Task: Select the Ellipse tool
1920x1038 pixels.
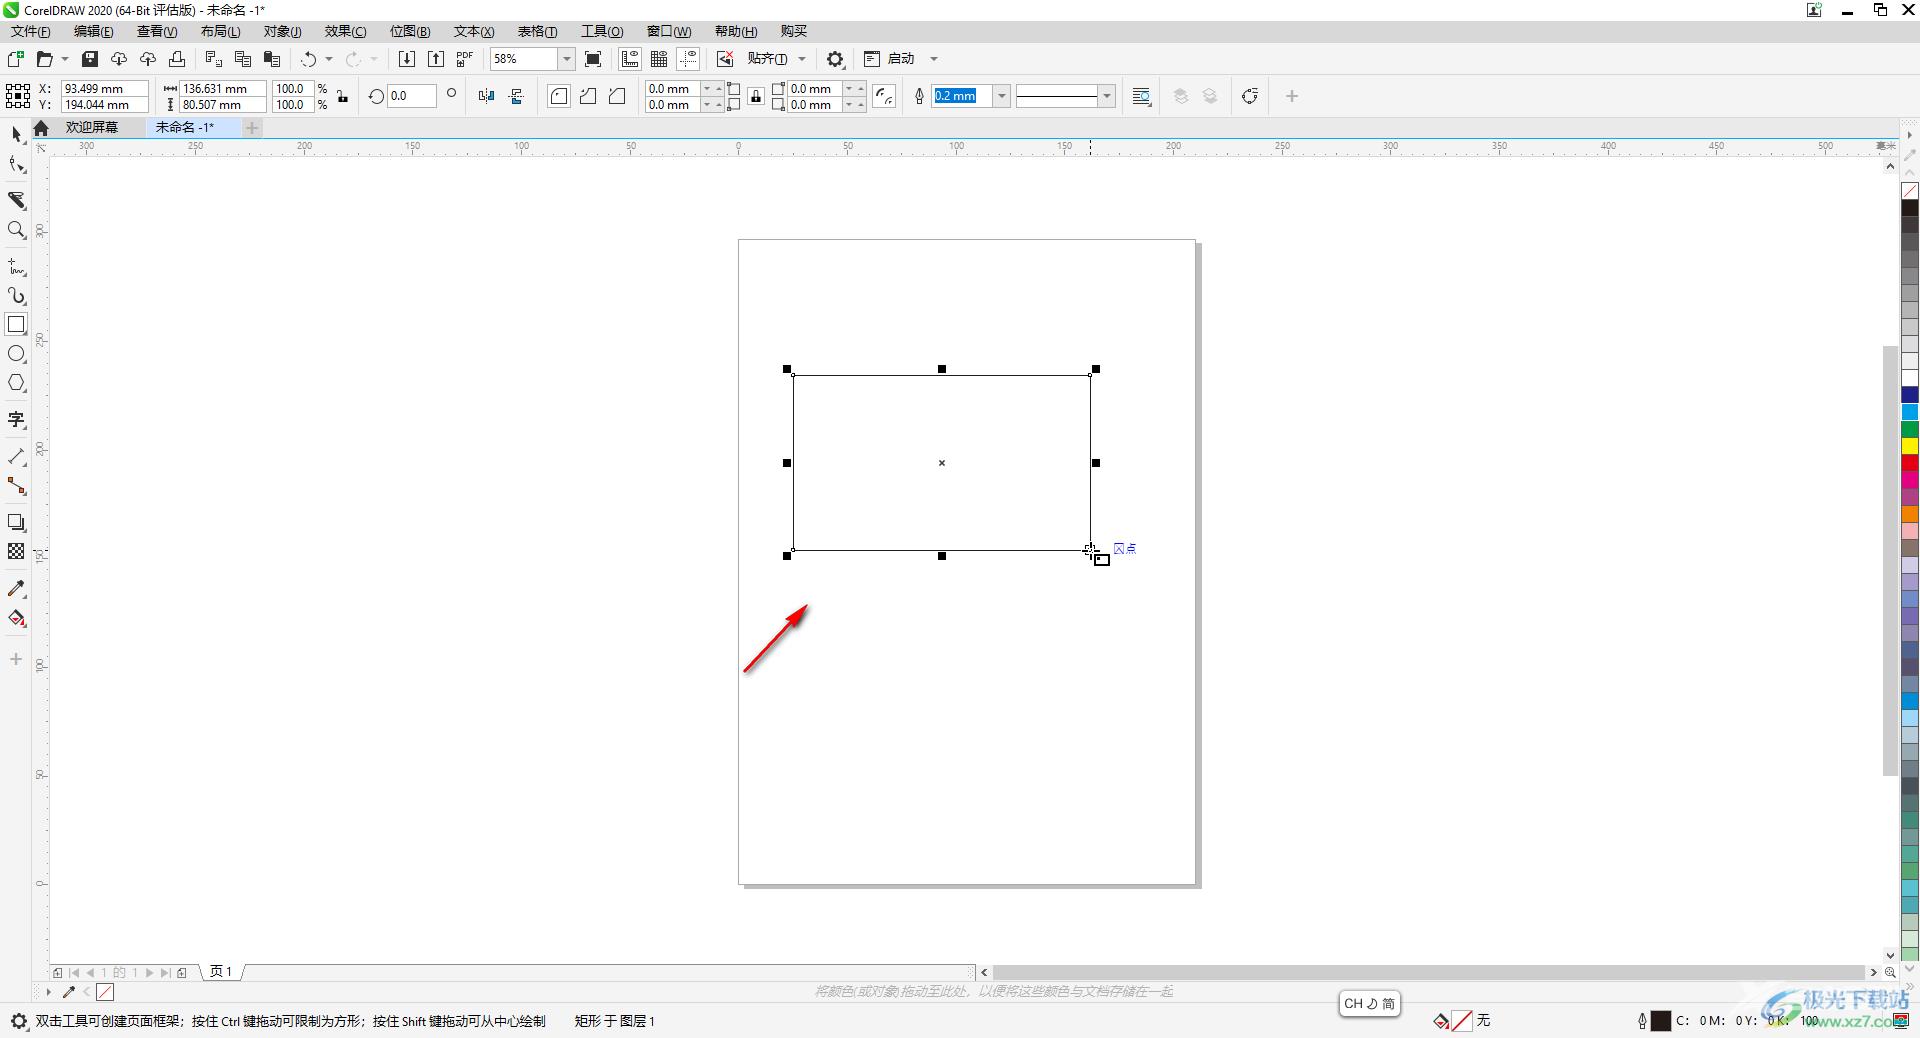Action: coord(16,354)
